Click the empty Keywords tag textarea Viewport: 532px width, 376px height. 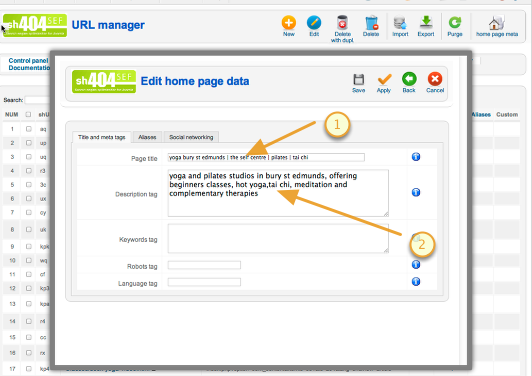(x=278, y=238)
